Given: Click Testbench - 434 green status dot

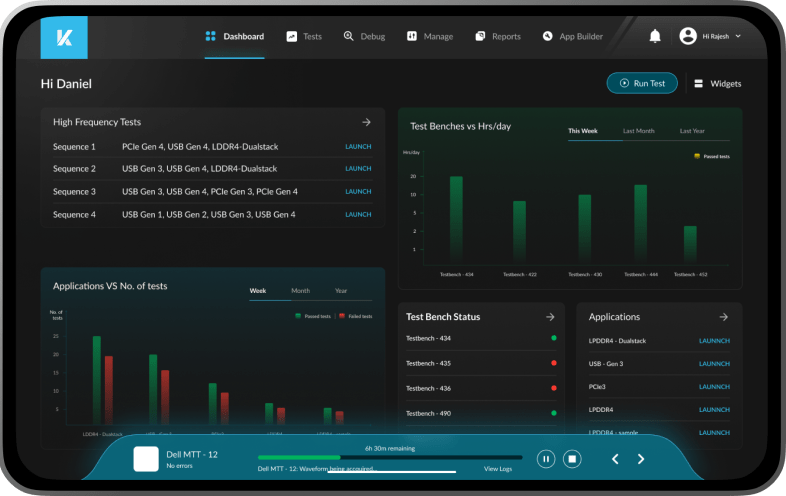Looking at the screenshot, I should (x=554, y=338).
